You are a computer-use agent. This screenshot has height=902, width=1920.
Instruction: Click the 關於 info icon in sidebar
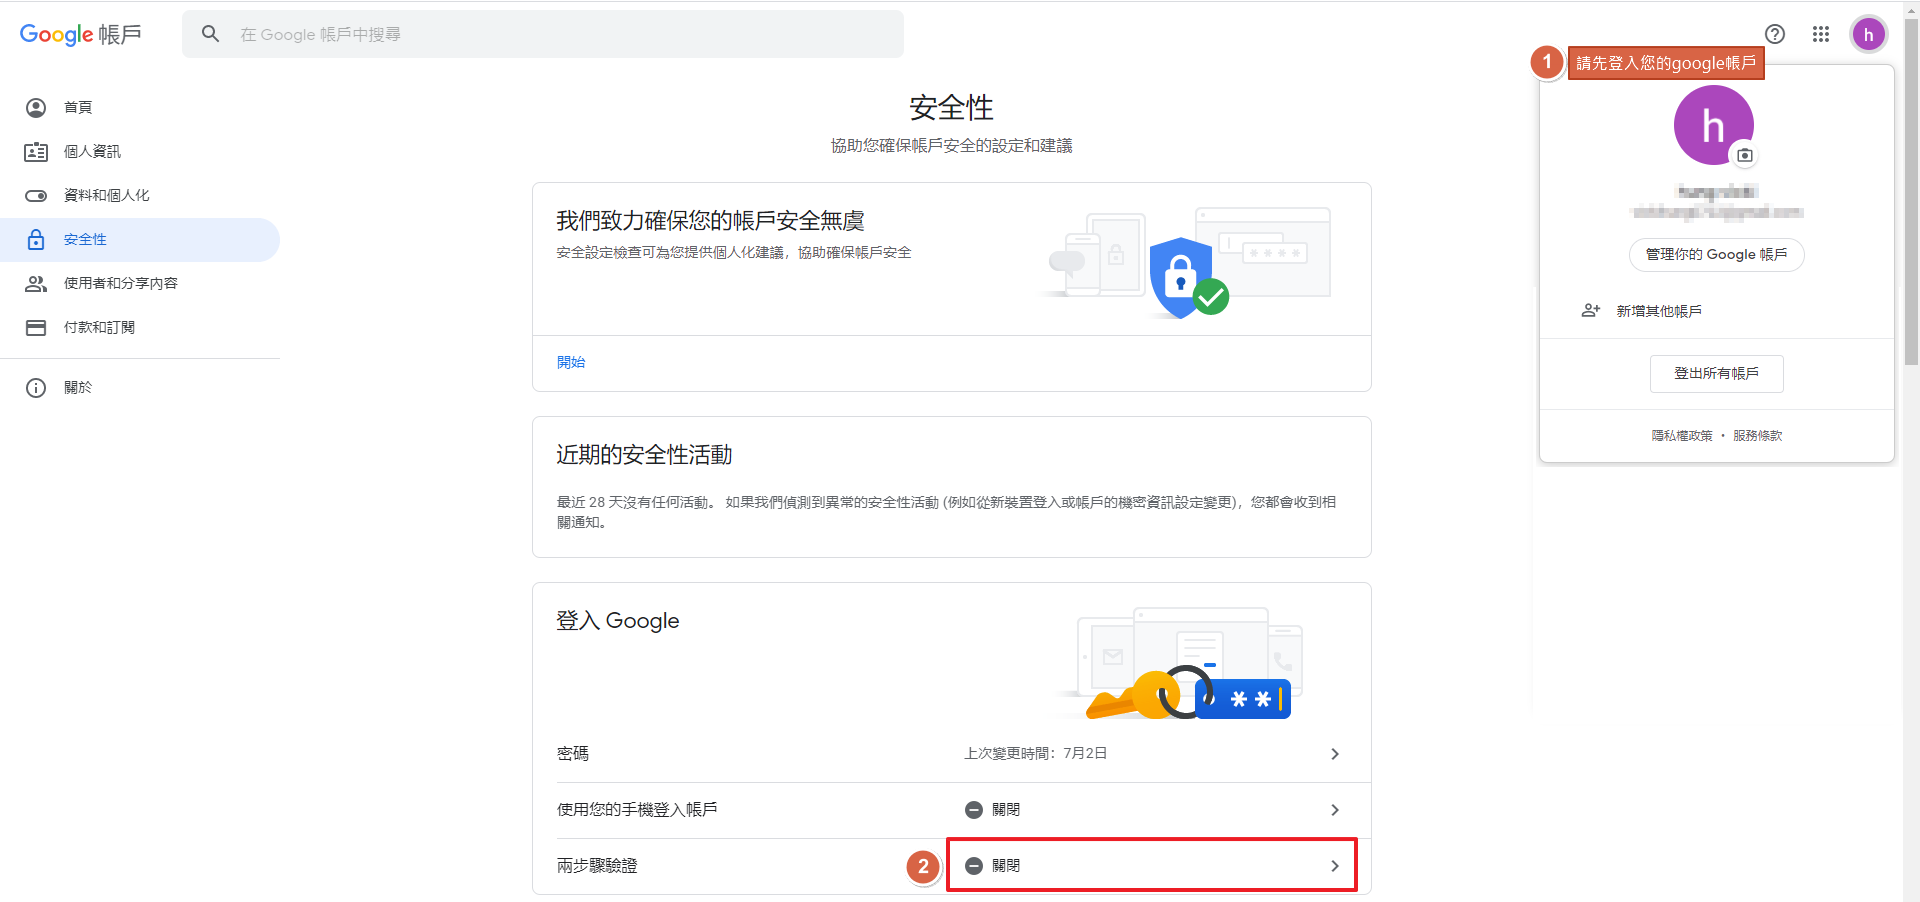[36, 388]
